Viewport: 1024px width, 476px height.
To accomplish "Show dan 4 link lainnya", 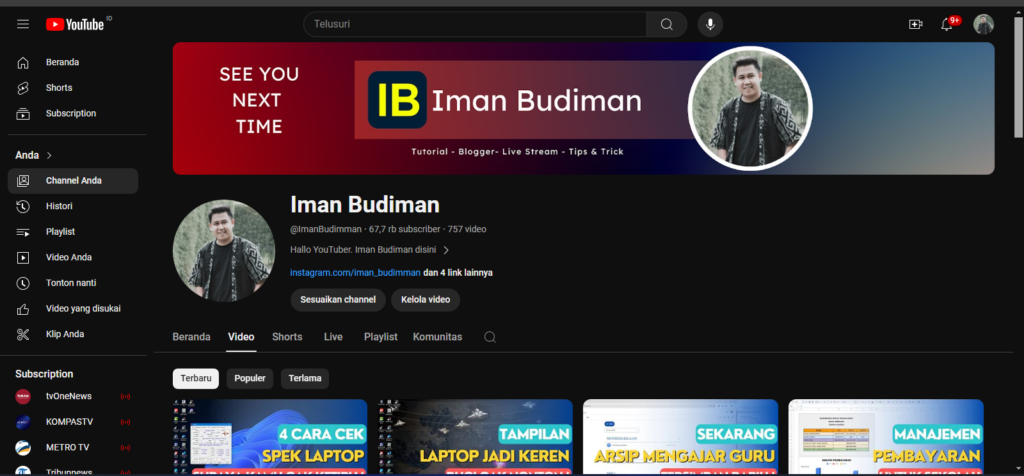I will [x=458, y=273].
